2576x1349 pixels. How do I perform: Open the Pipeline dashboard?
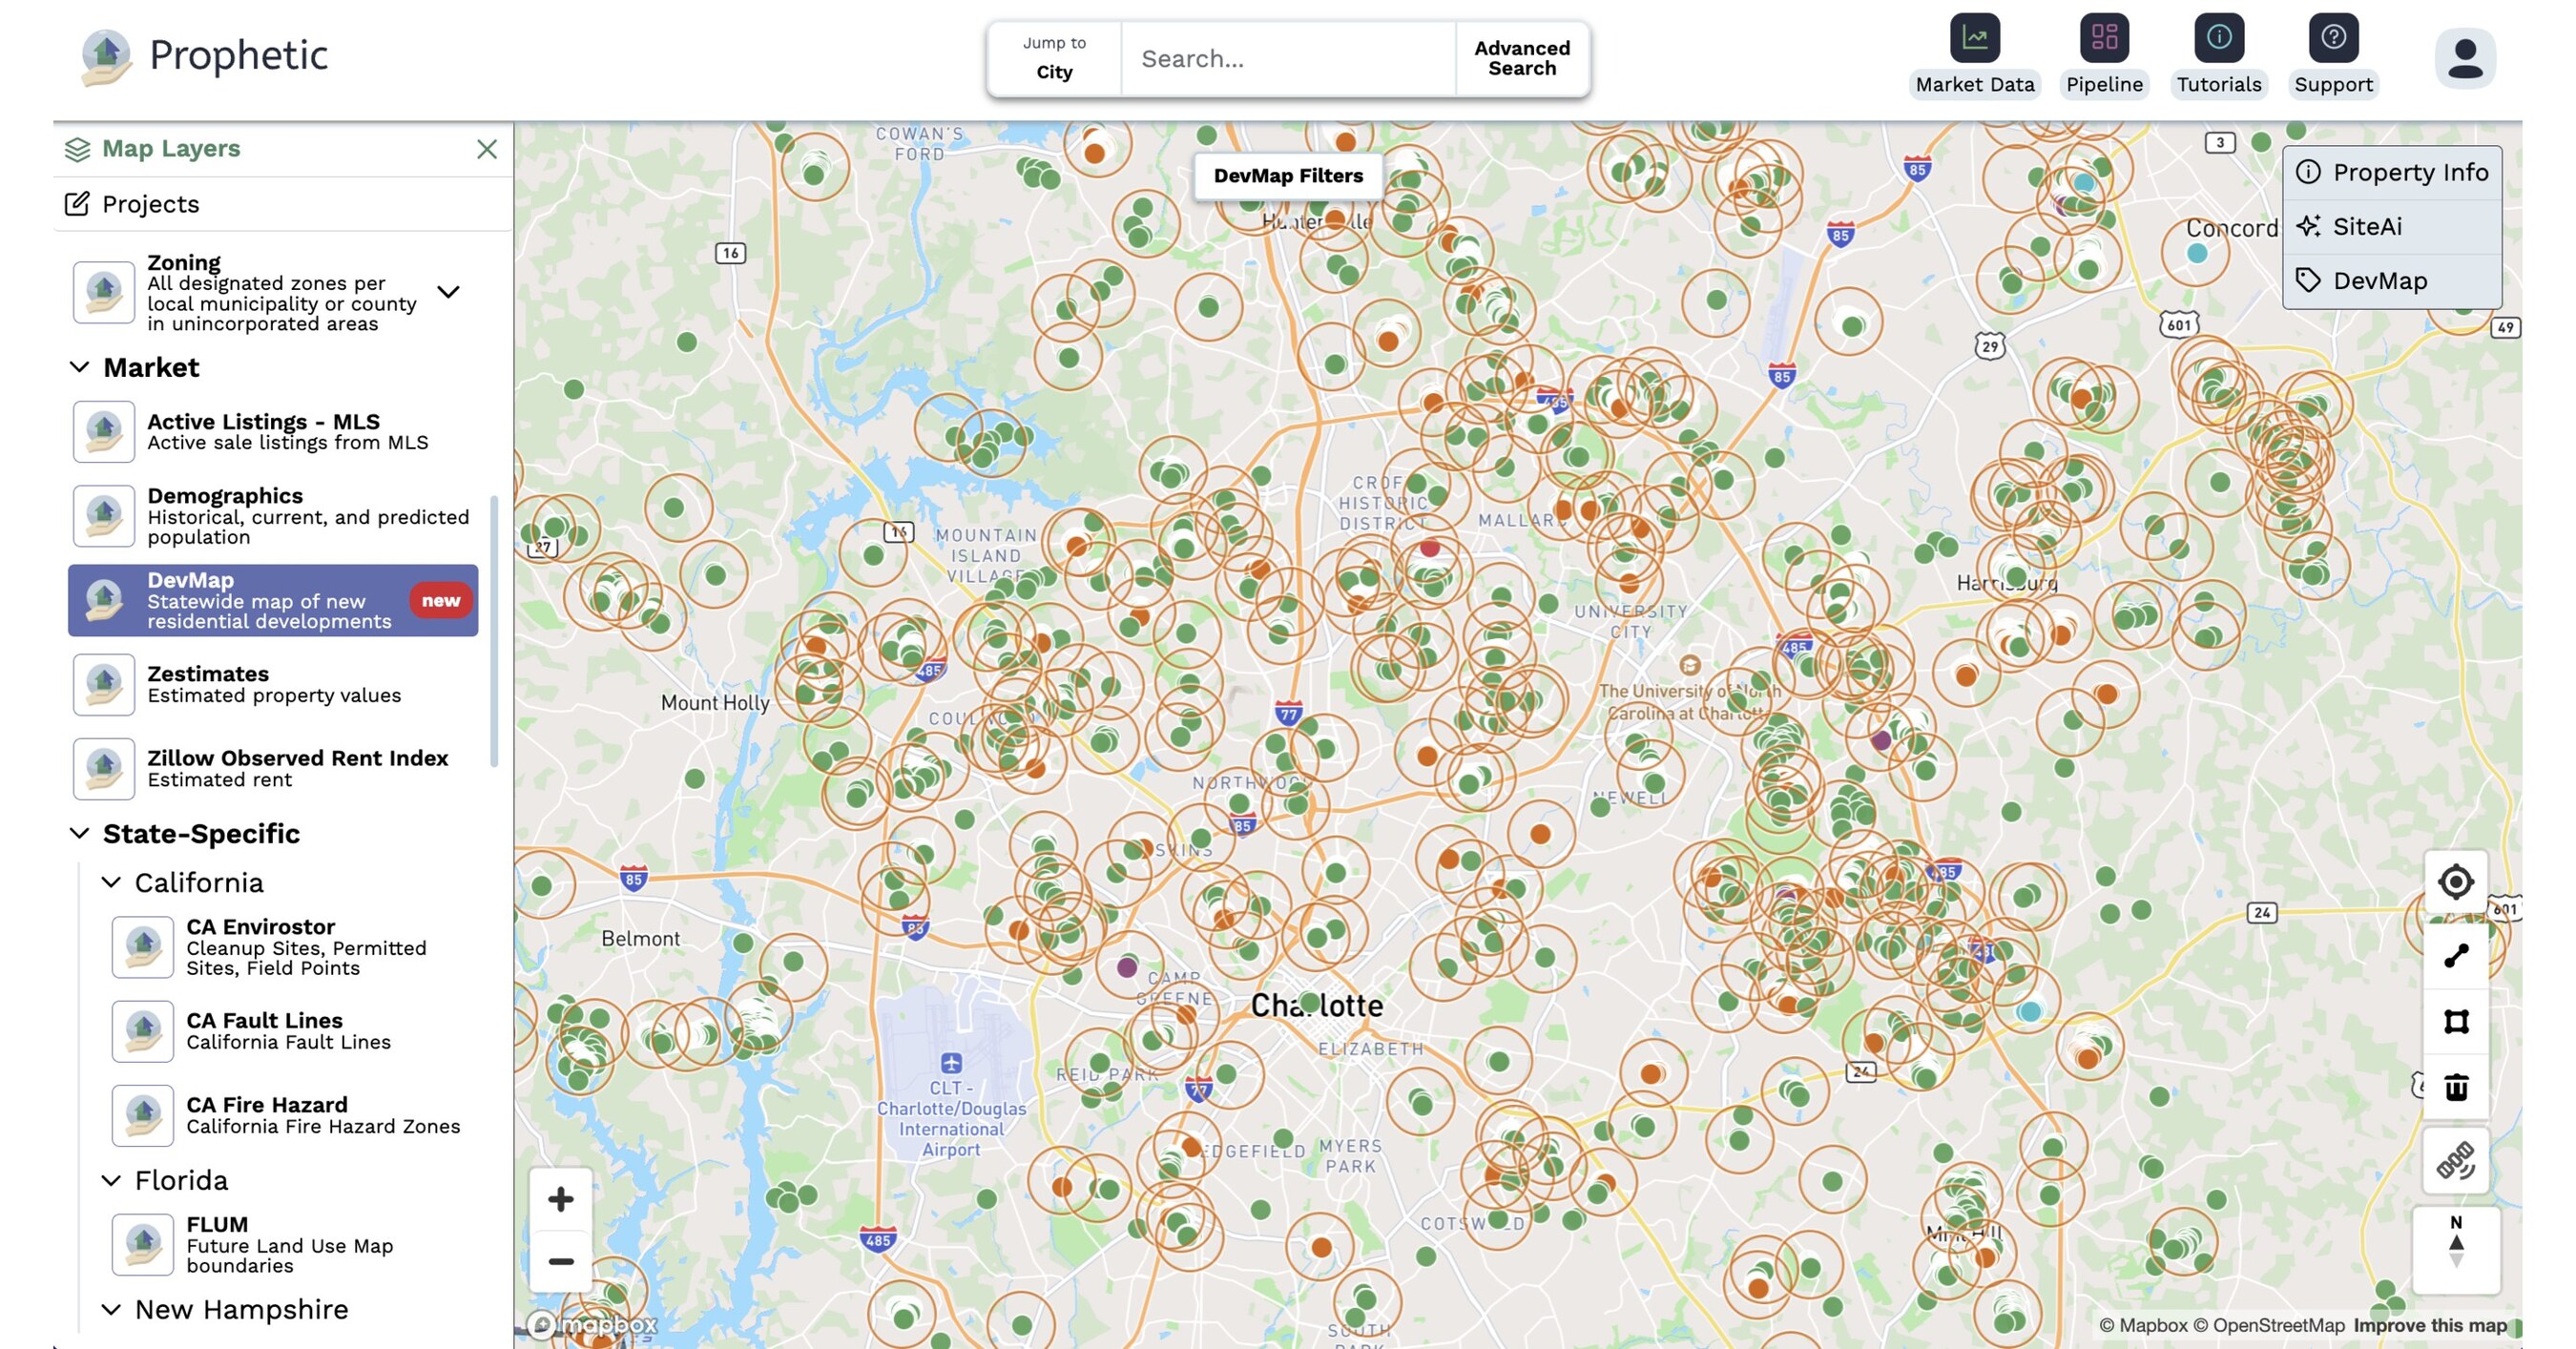coord(2104,56)
